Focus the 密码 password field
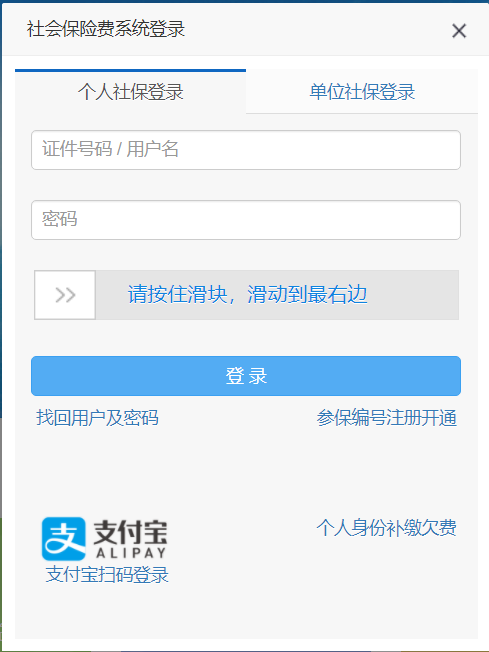The height and width of the screenshot is (652, 489). [x=246, y=220]
